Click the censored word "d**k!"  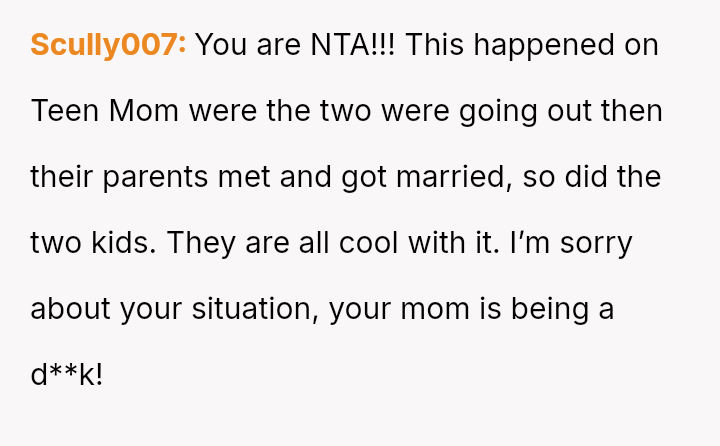click(67, 374)
